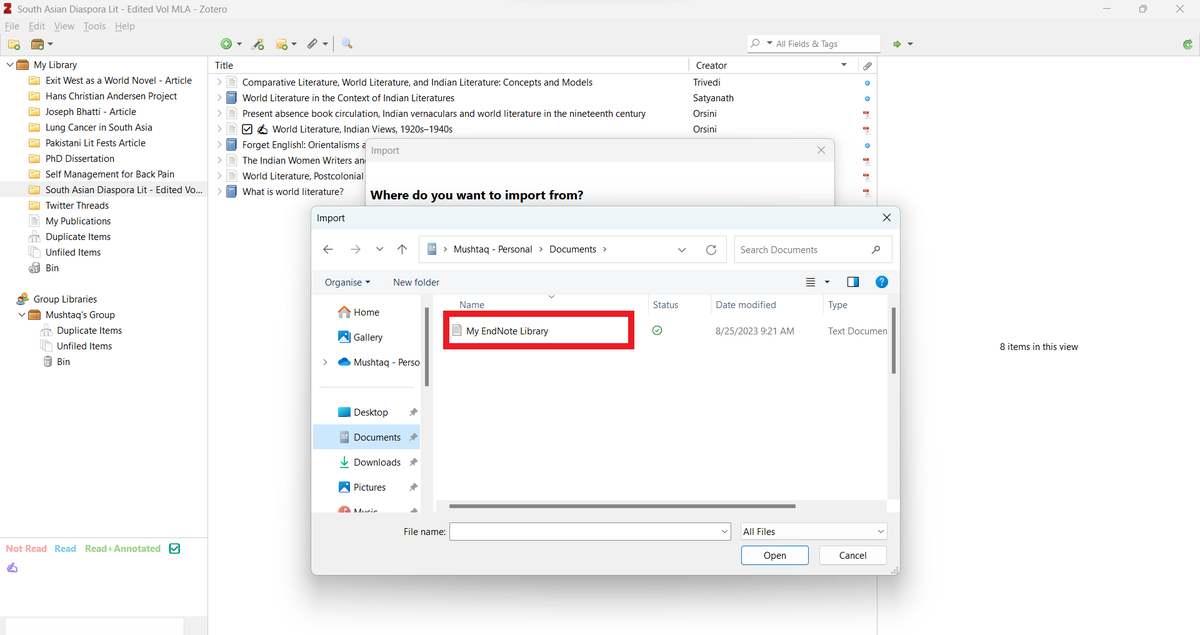This screenshot has height=635, width=1200.
Task: Open My Publications in the library pane
Action: (78, 221)
